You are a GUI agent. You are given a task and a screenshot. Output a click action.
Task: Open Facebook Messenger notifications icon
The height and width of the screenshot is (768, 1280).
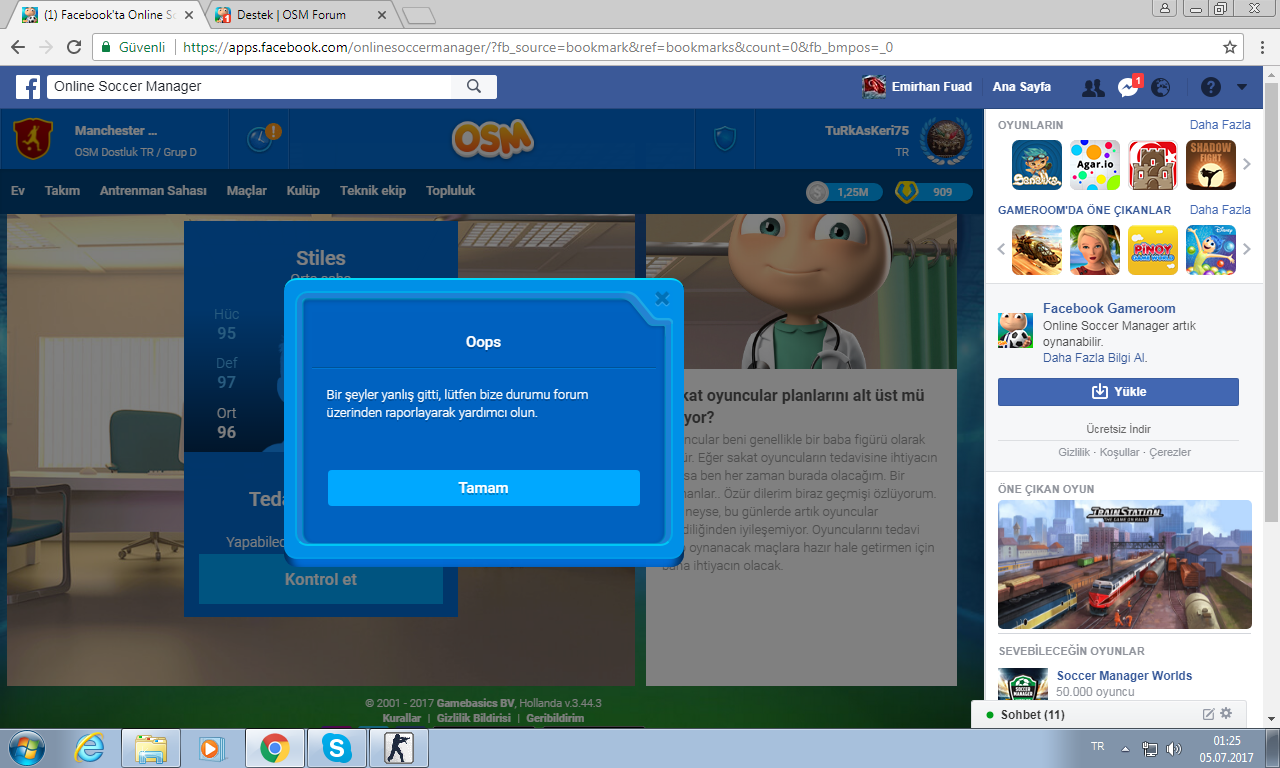(x=1128, y=87)
